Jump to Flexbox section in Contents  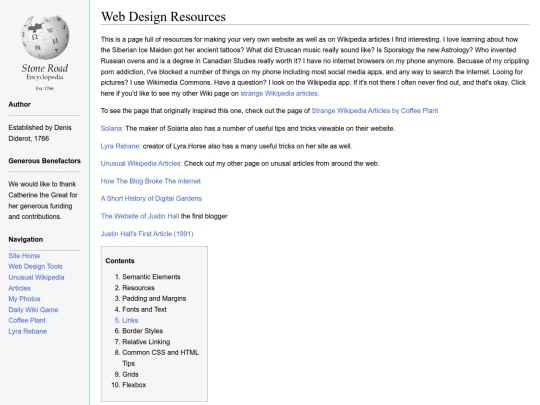[134, 385]
